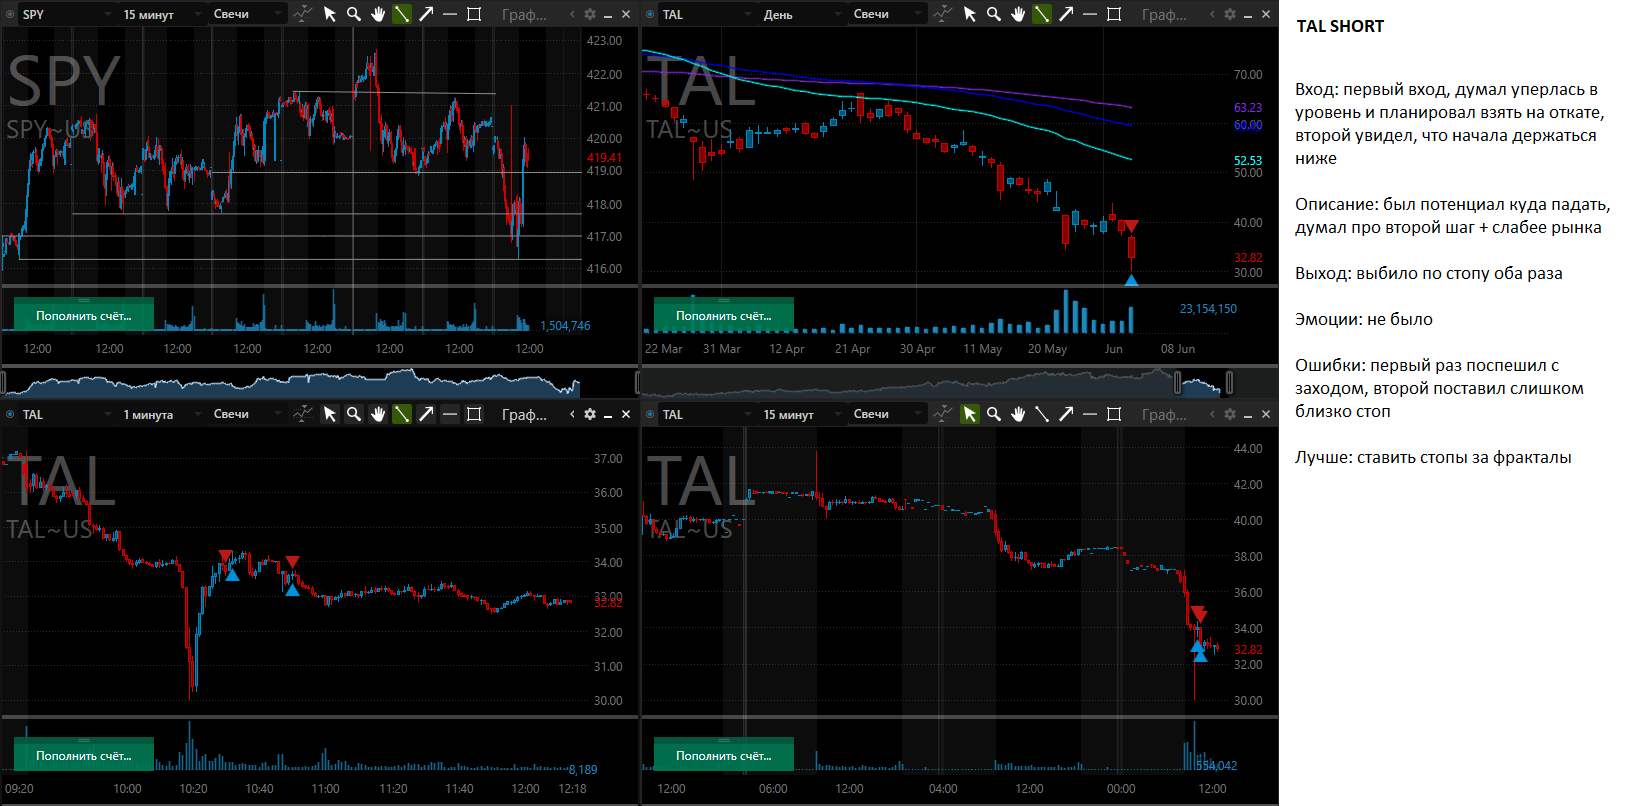The height and width of the screenshot is (806, 1644).
Task: Open settings gear of SPY chart
Action: click(x=590, y=14)
